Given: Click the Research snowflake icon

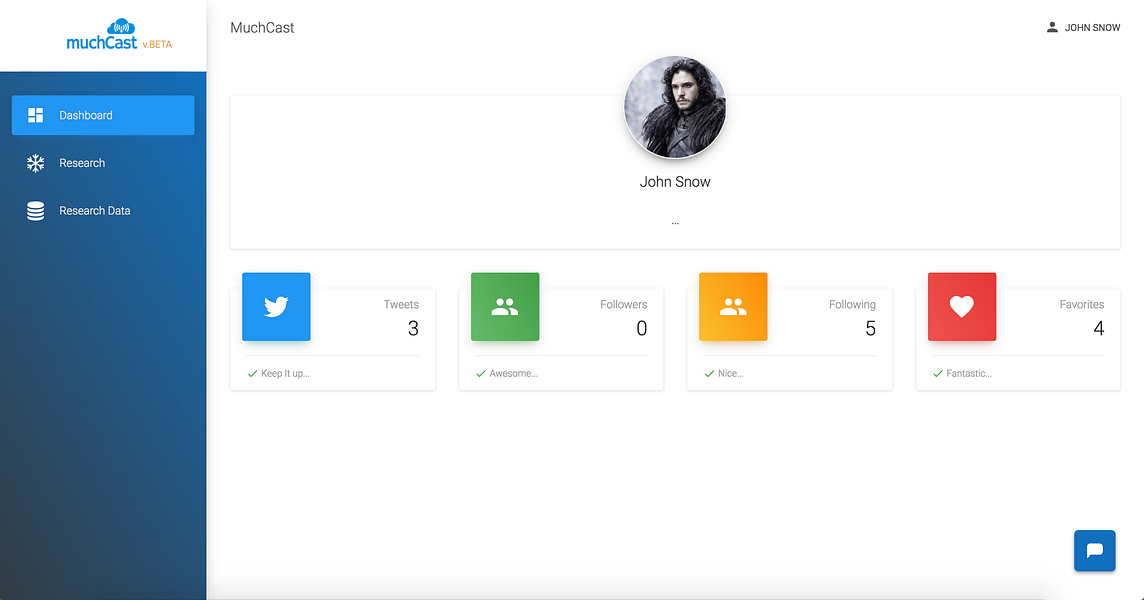Looking at the screenshot, I should (35, 163).
